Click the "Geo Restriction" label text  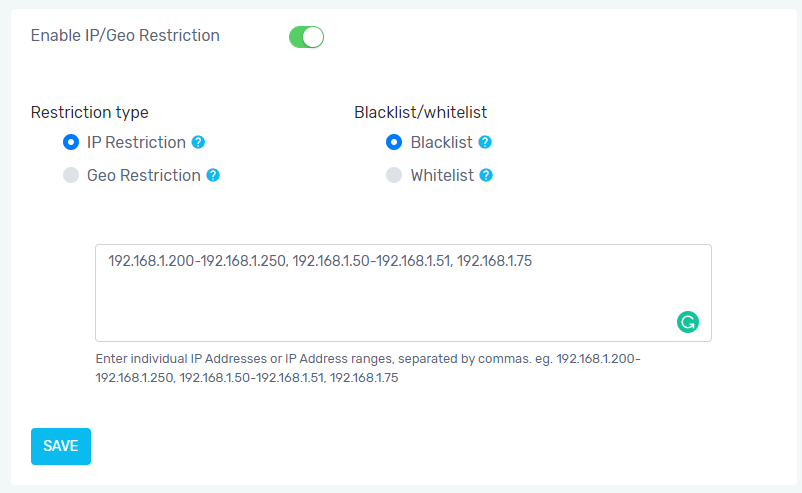tap(144, 175)
